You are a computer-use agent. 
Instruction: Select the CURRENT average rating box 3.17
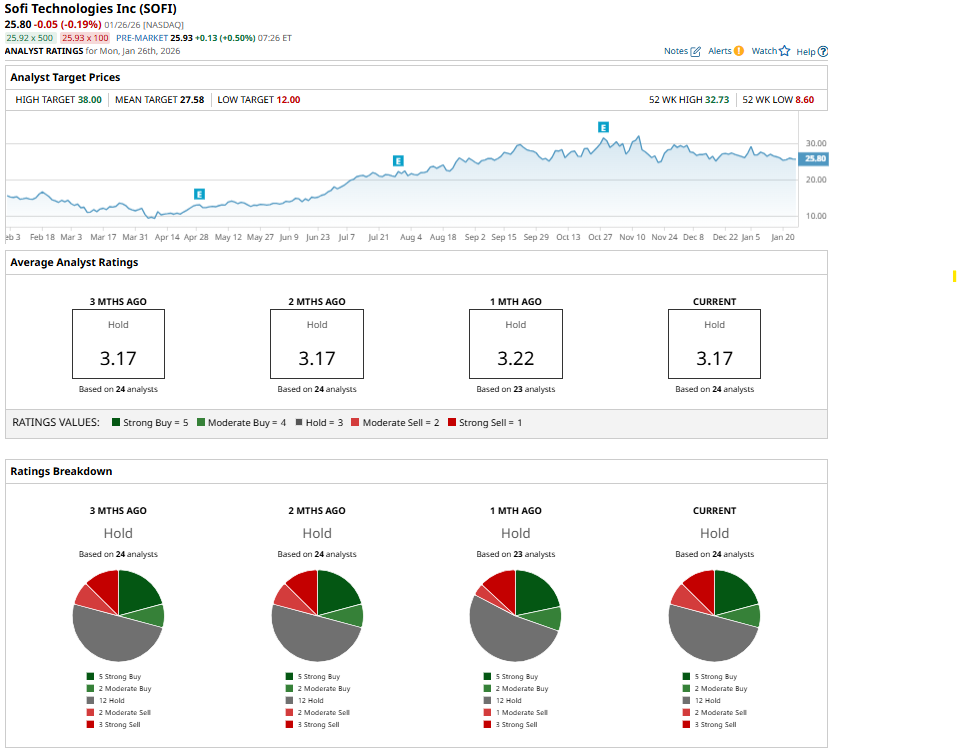pos(714,343)
